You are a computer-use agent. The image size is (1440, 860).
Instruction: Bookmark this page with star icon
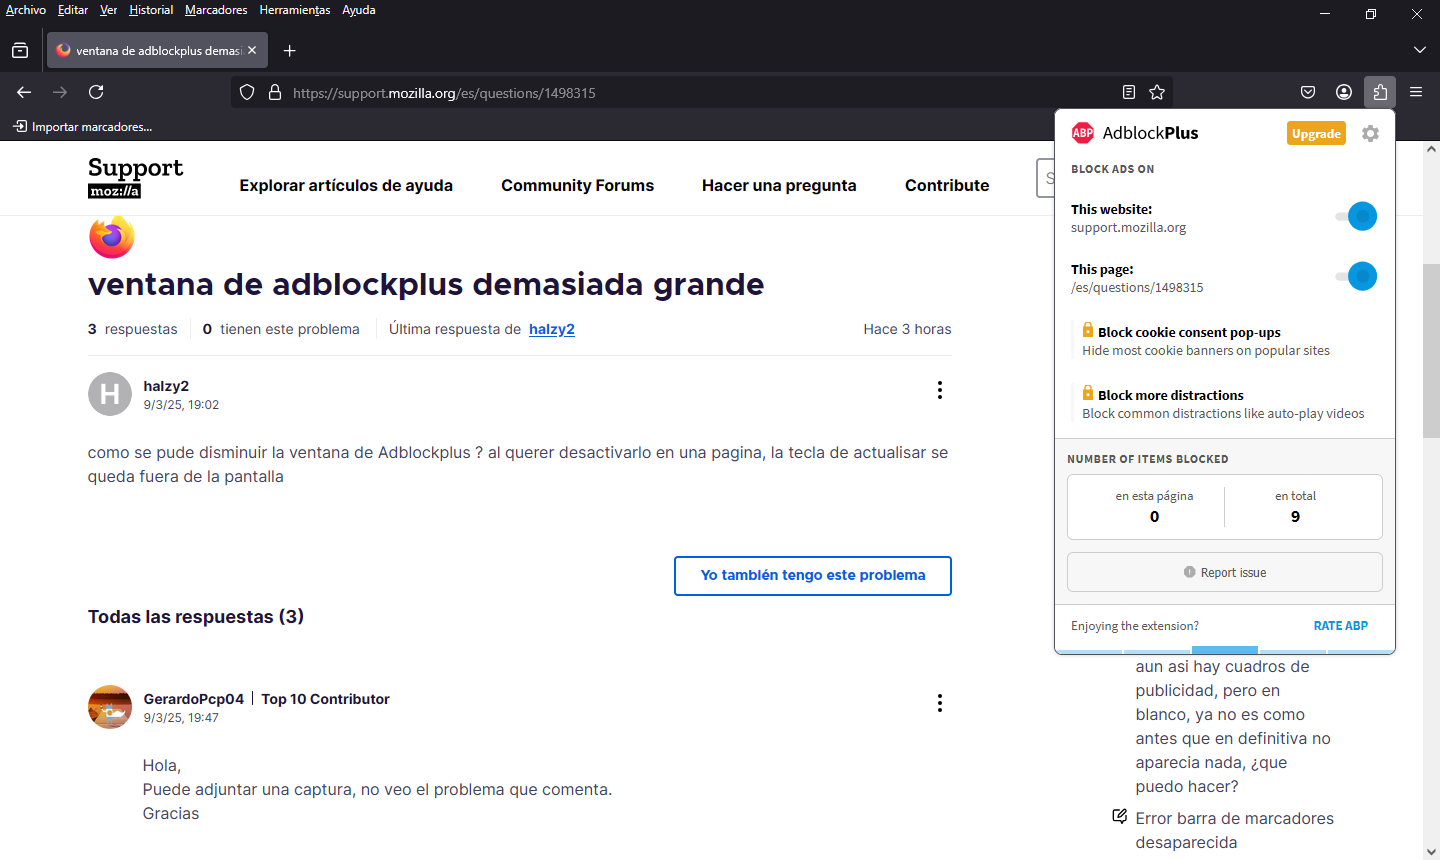click(1157, 92)
